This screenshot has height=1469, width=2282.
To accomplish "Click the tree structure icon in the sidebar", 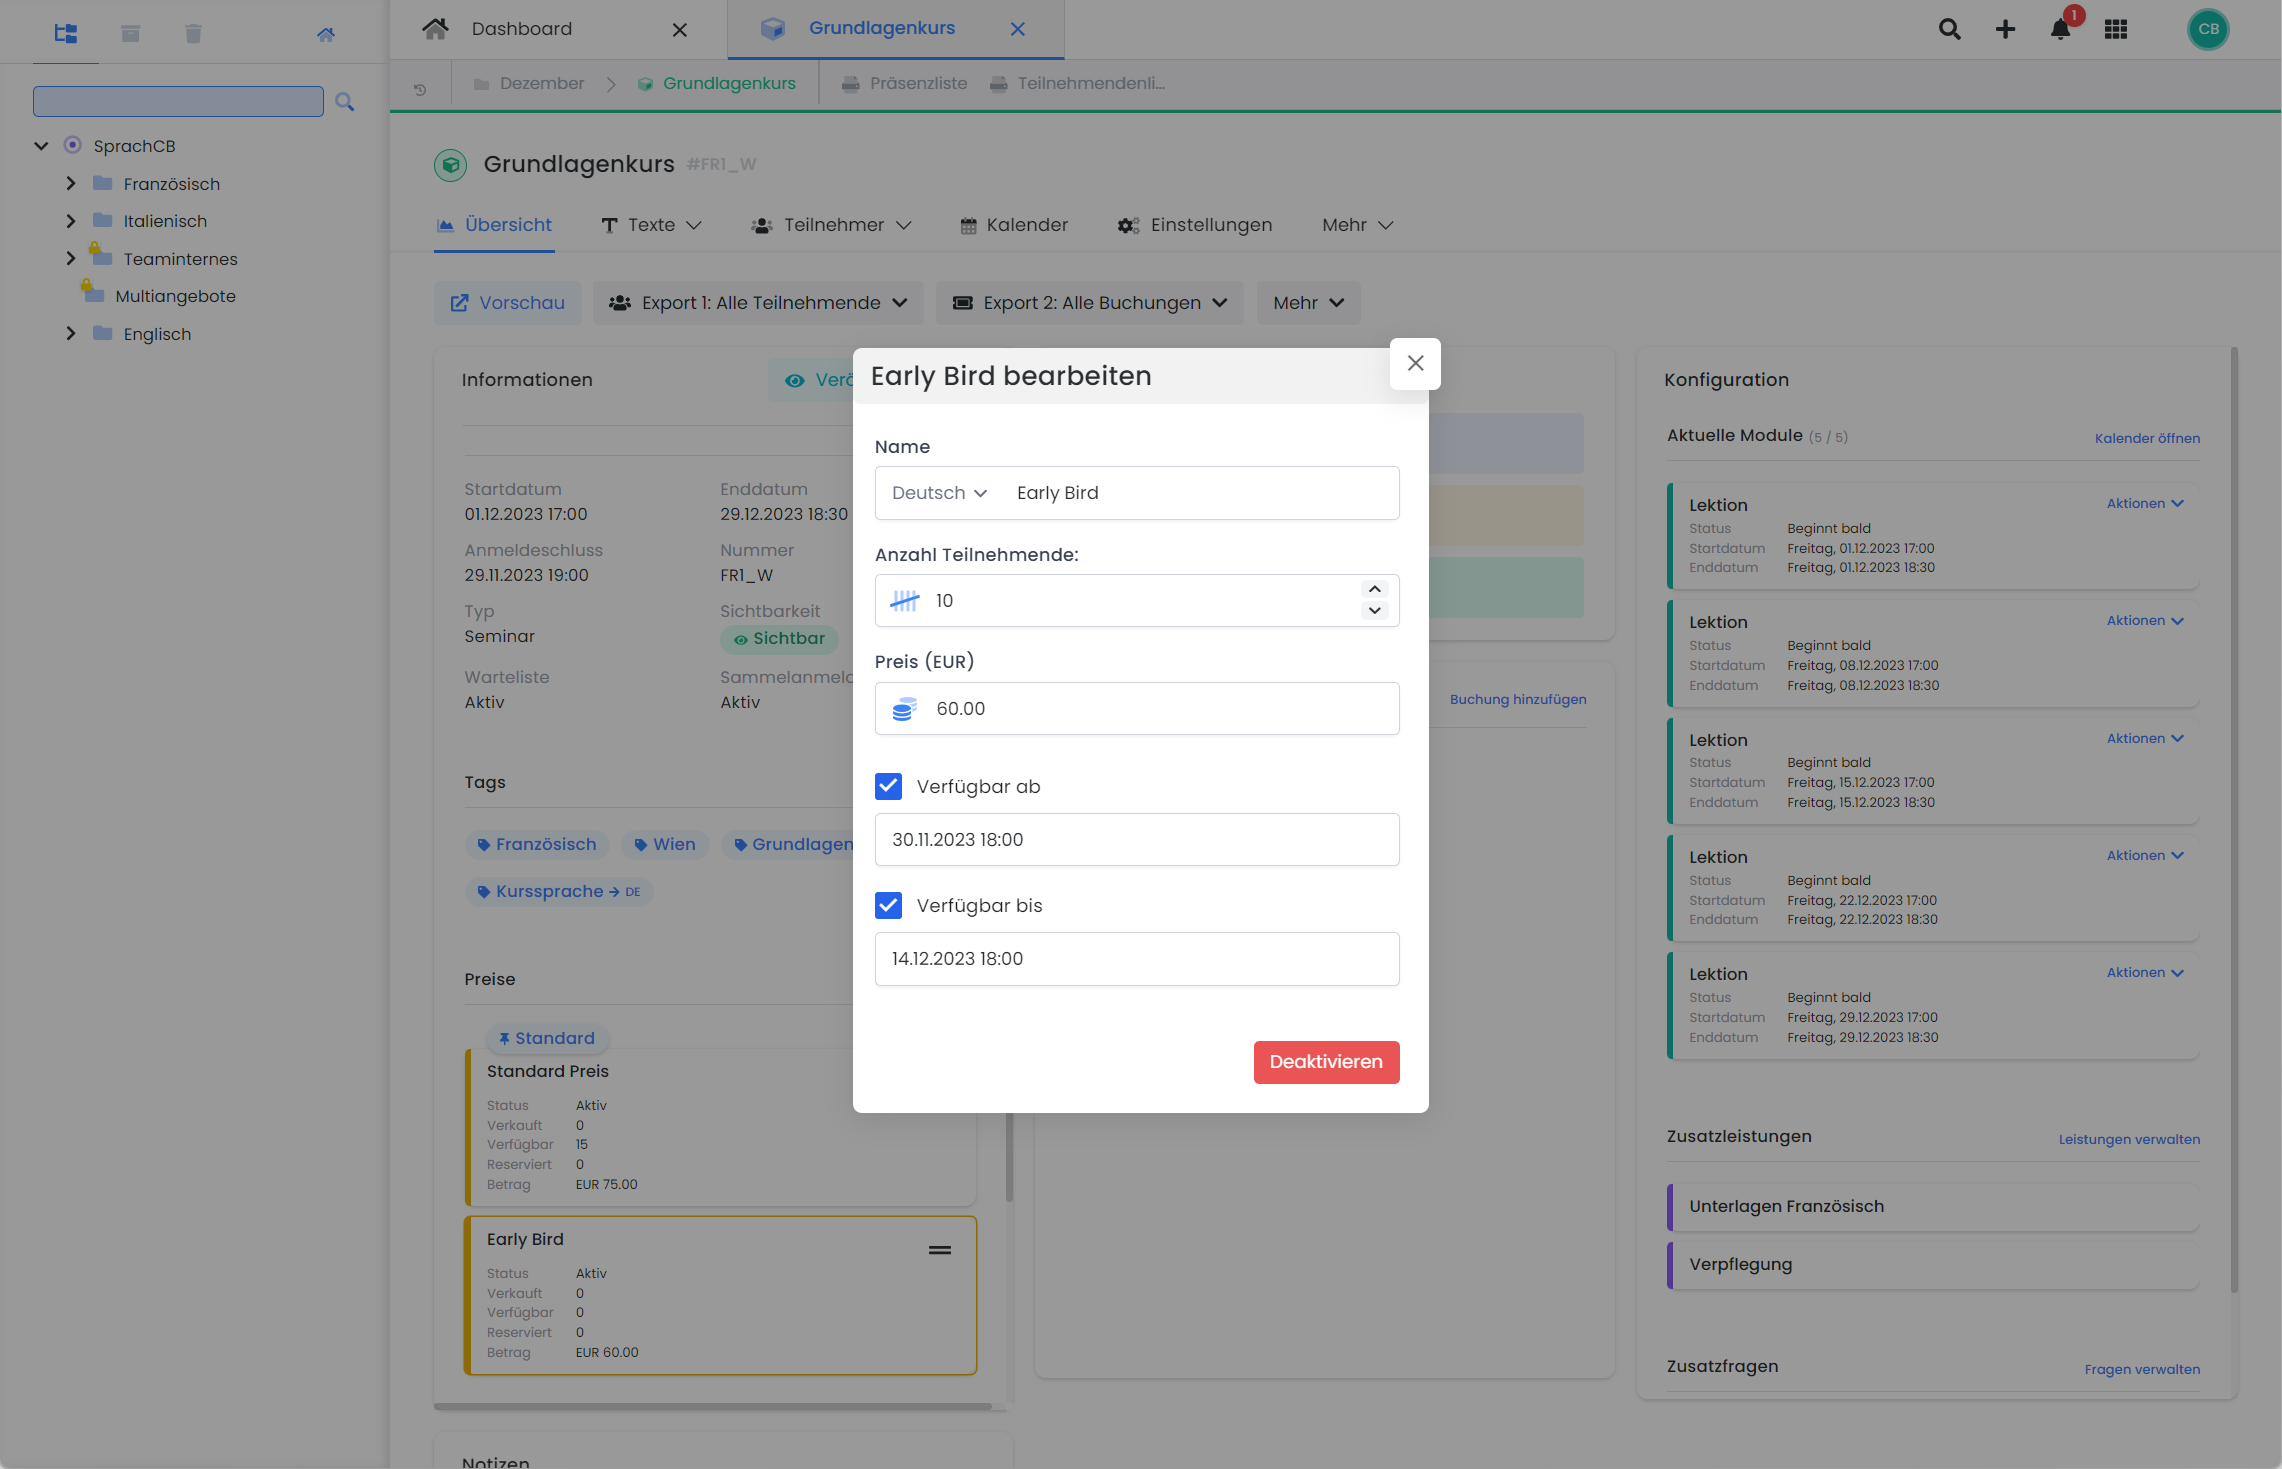I will click(x=65, y=33).
